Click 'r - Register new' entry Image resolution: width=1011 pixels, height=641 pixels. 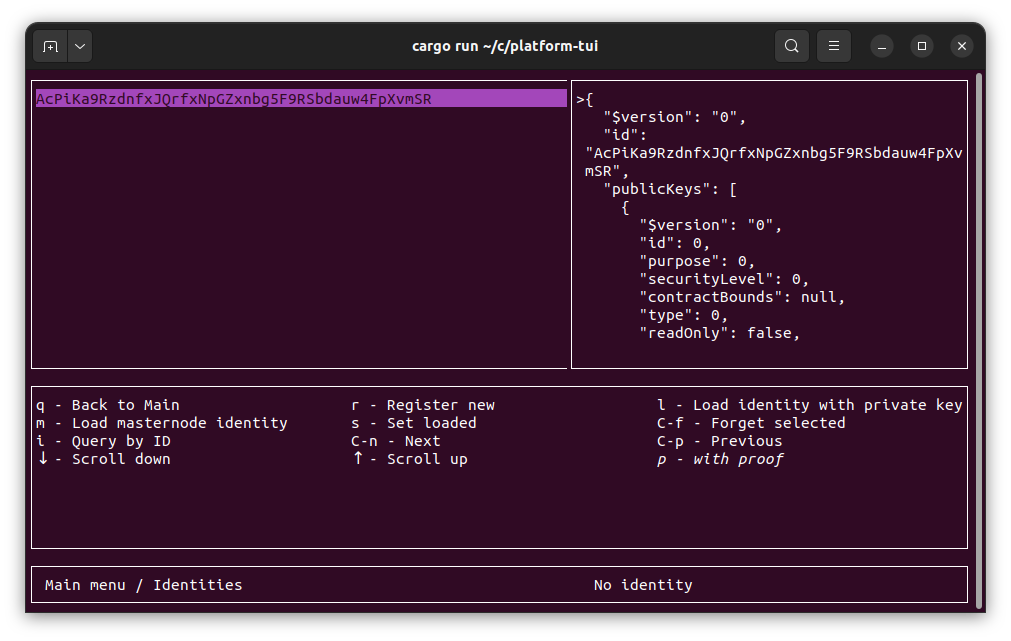tap(423, 405)
